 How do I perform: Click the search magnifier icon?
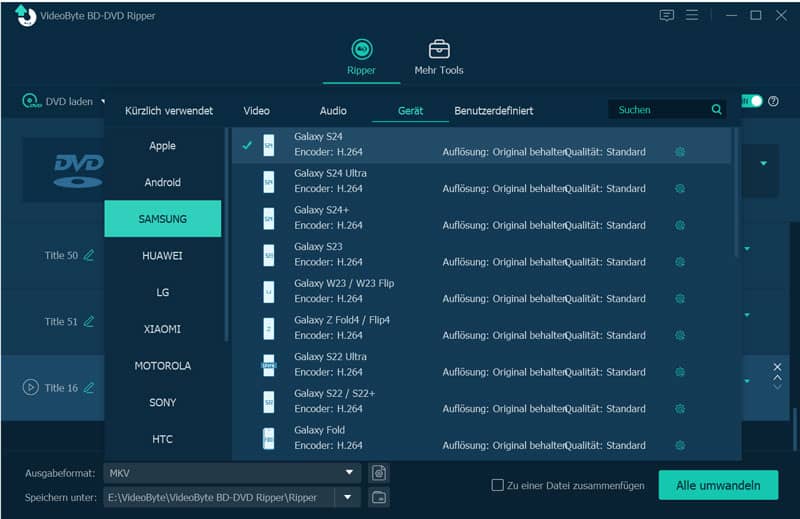(x=716, y=109)
